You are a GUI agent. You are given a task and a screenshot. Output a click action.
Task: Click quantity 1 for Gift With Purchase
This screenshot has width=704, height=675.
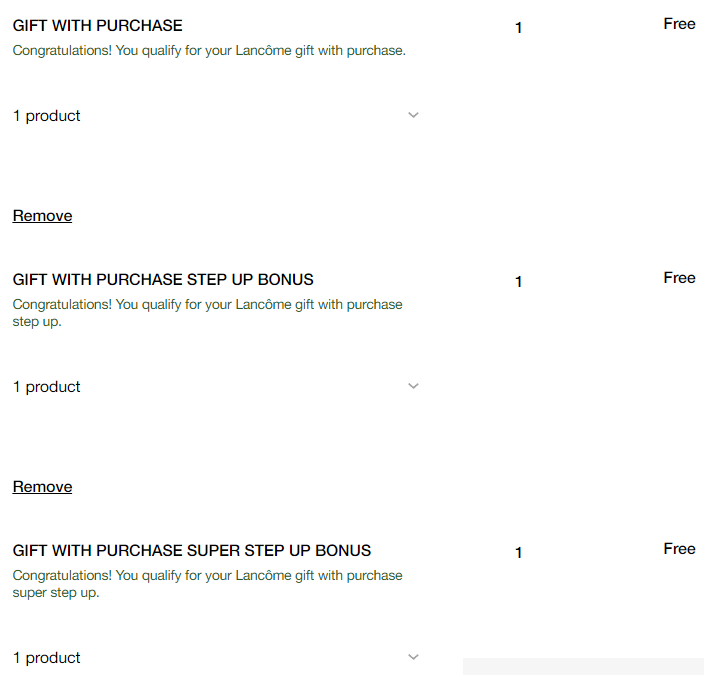(x=518, y=28)
